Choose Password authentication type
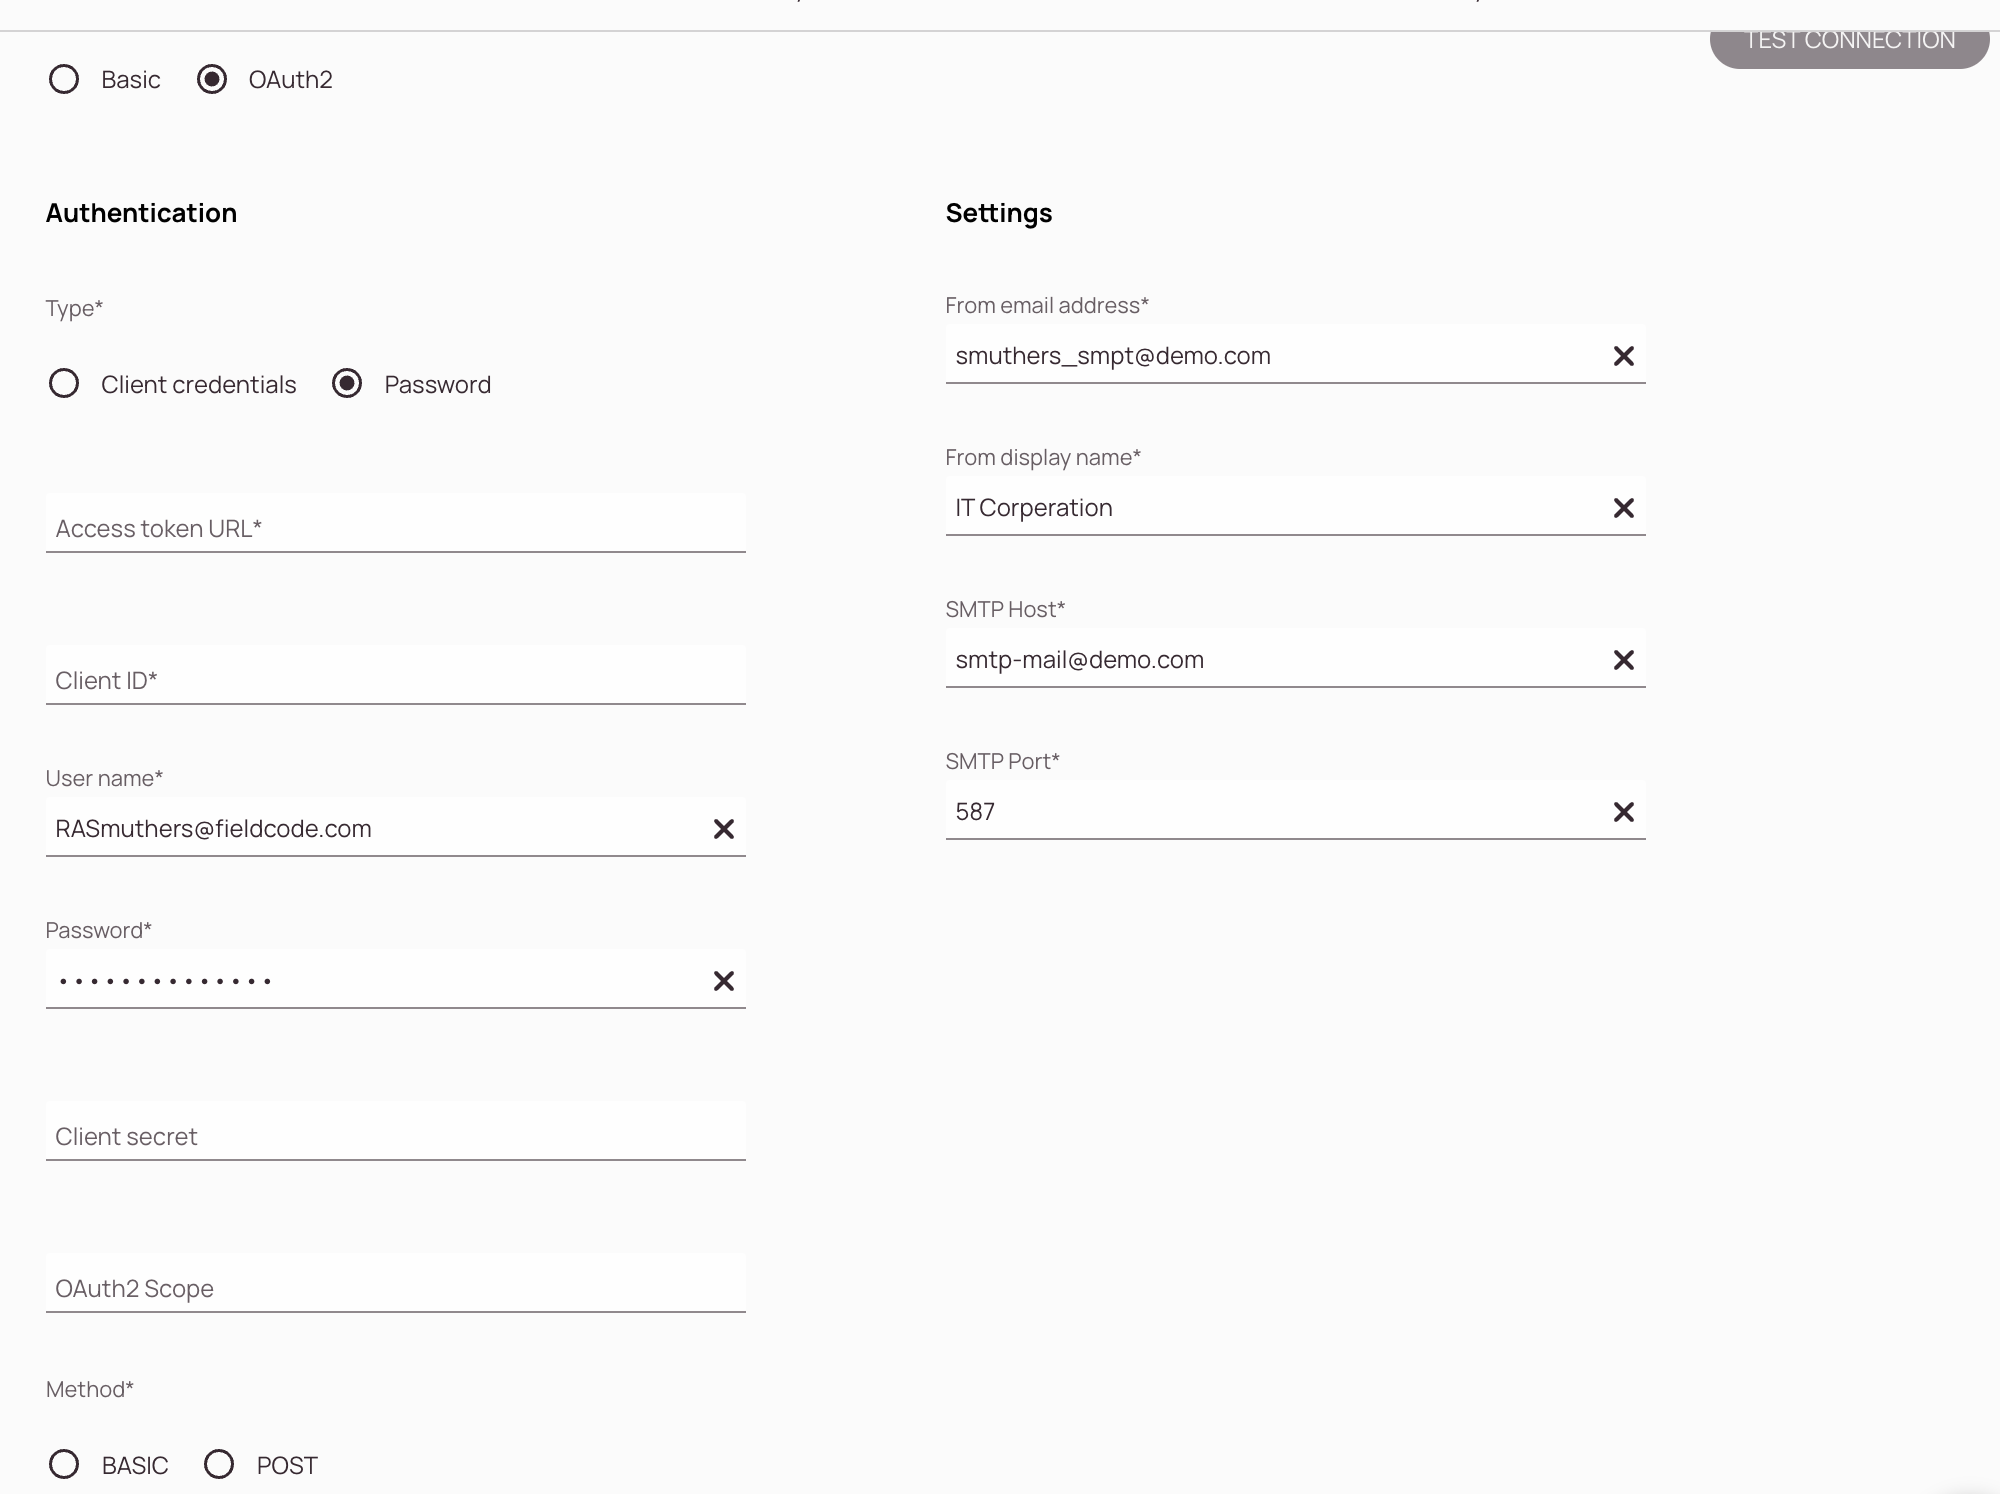The width and height of the screenshot is (2000, 1494). (x=347, y=384)
